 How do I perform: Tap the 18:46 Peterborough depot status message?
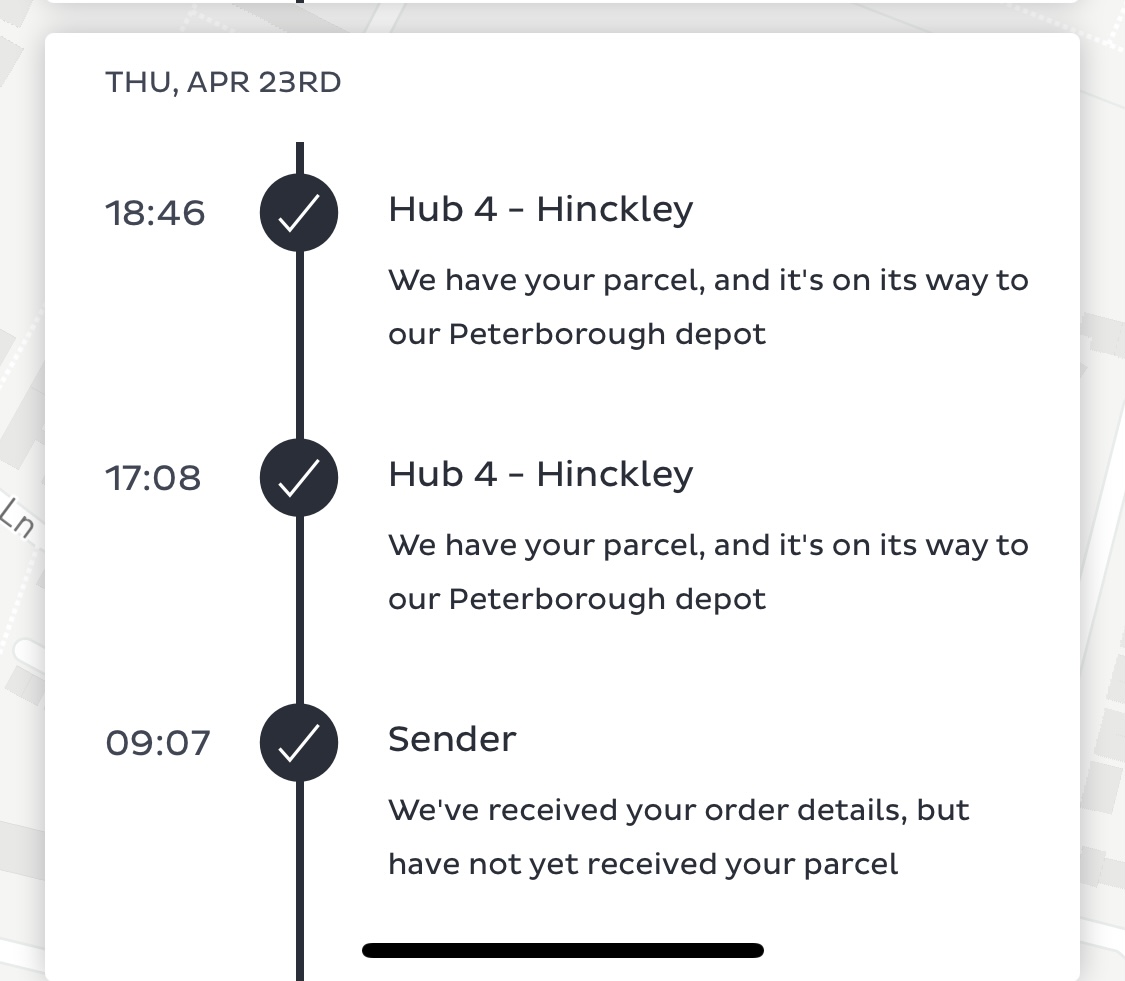pyautogui.click(x=708, y=306)
